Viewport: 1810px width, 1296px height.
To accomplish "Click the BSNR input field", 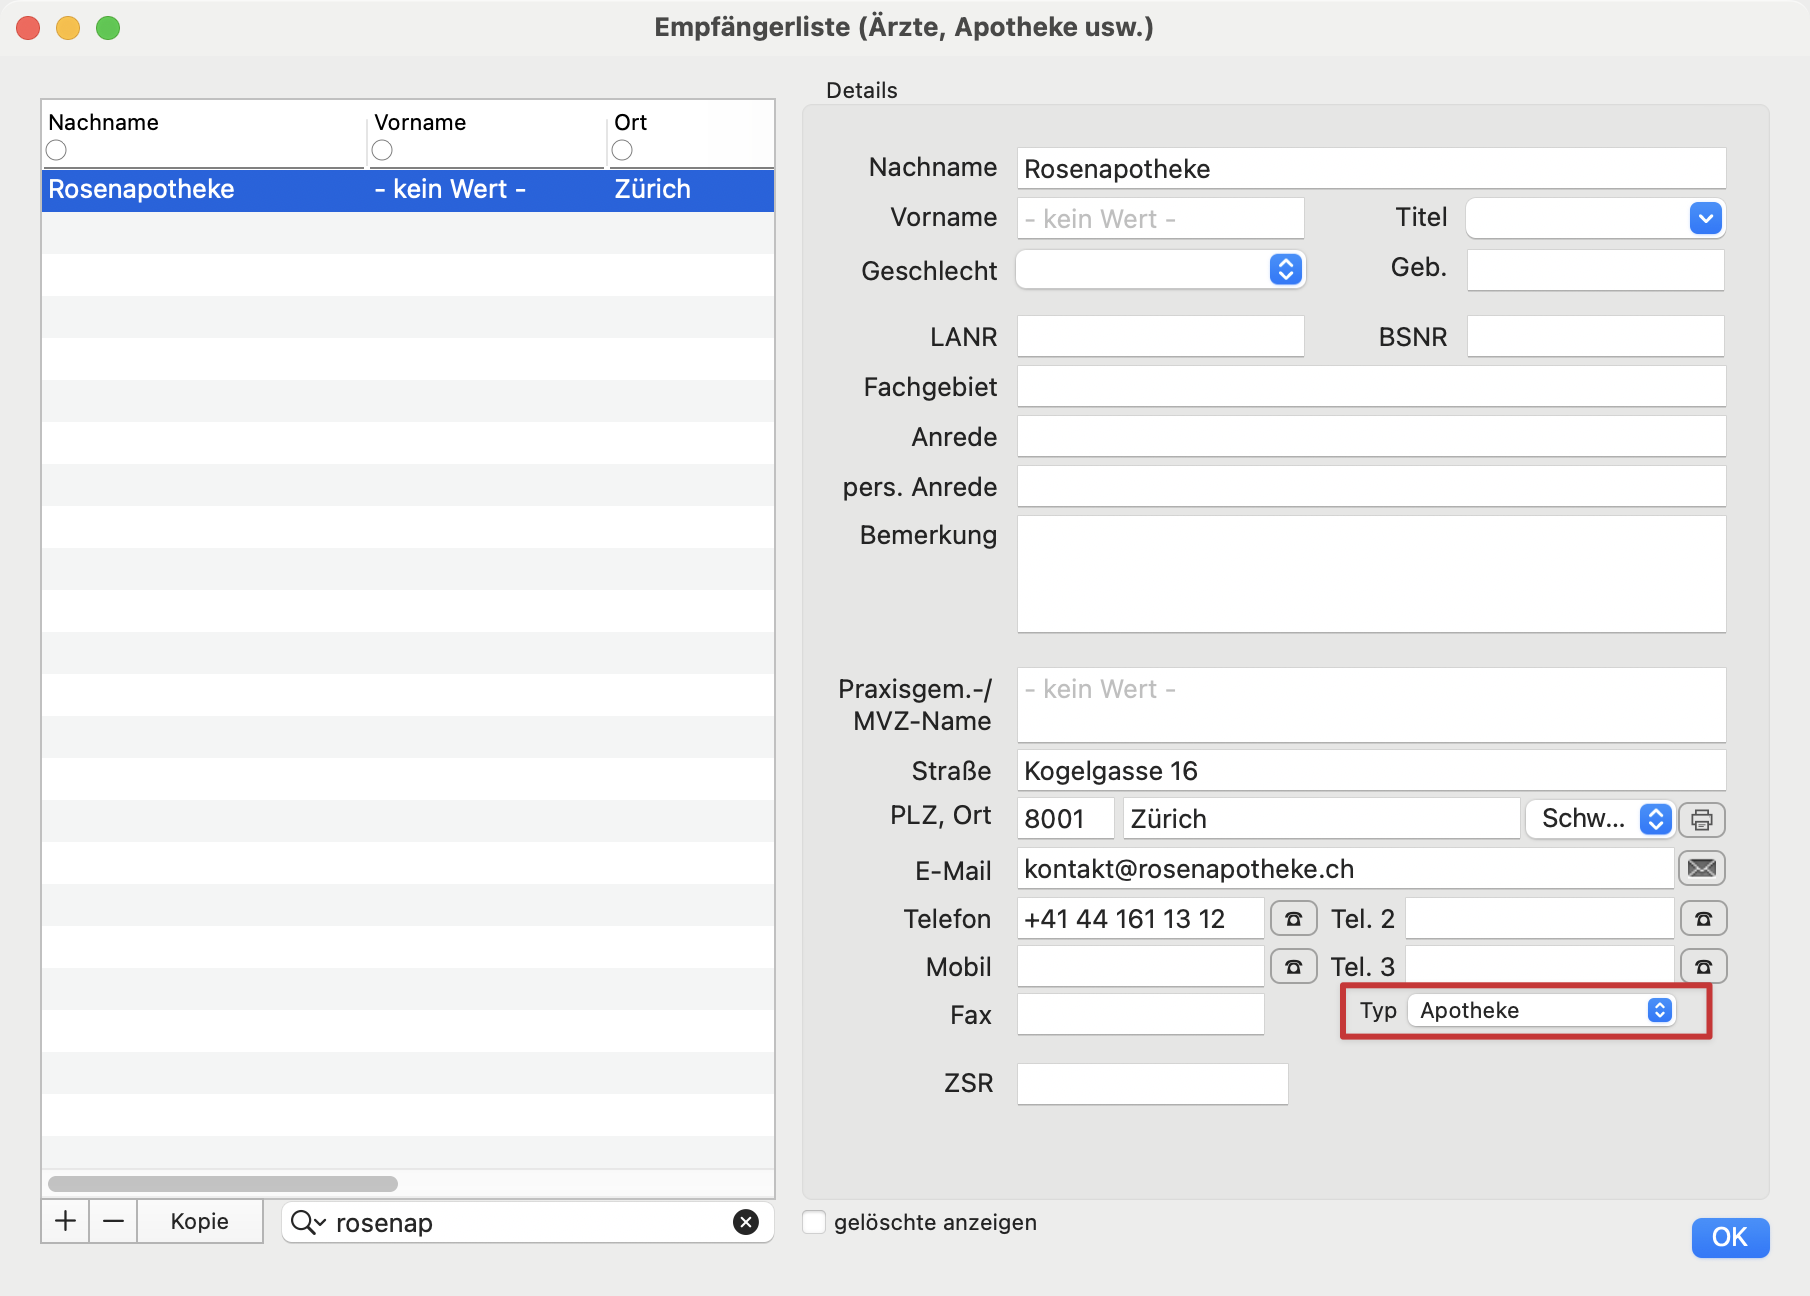I will point(1596,336).
